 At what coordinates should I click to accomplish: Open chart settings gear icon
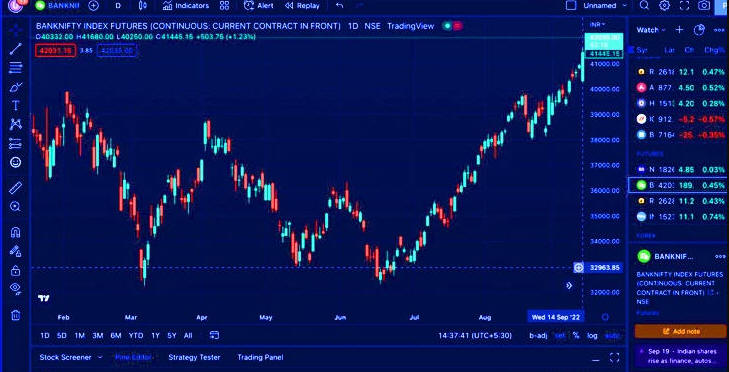click(664, 6)
